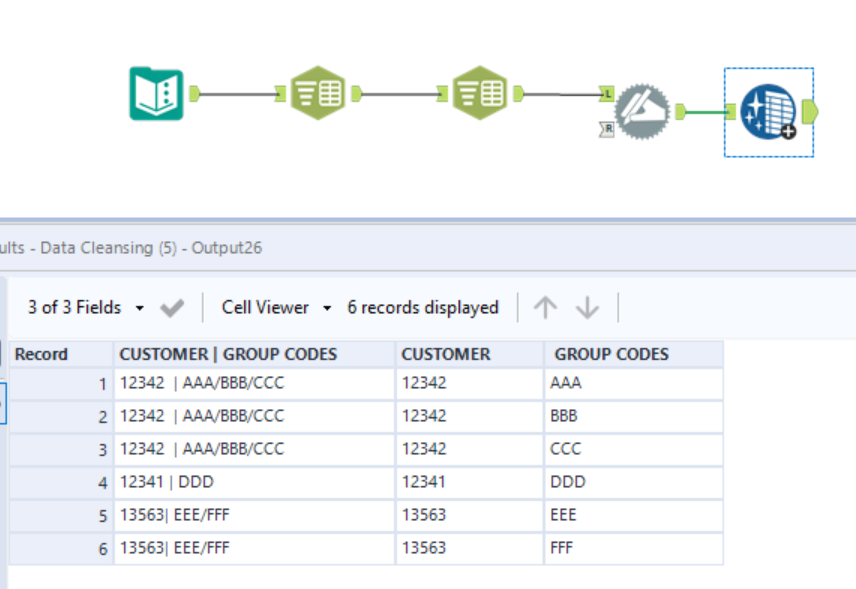This screenshot has height=589, width=856.
Task: Click the gray checkmark apply icon
Action: click(x=172, y=308)
